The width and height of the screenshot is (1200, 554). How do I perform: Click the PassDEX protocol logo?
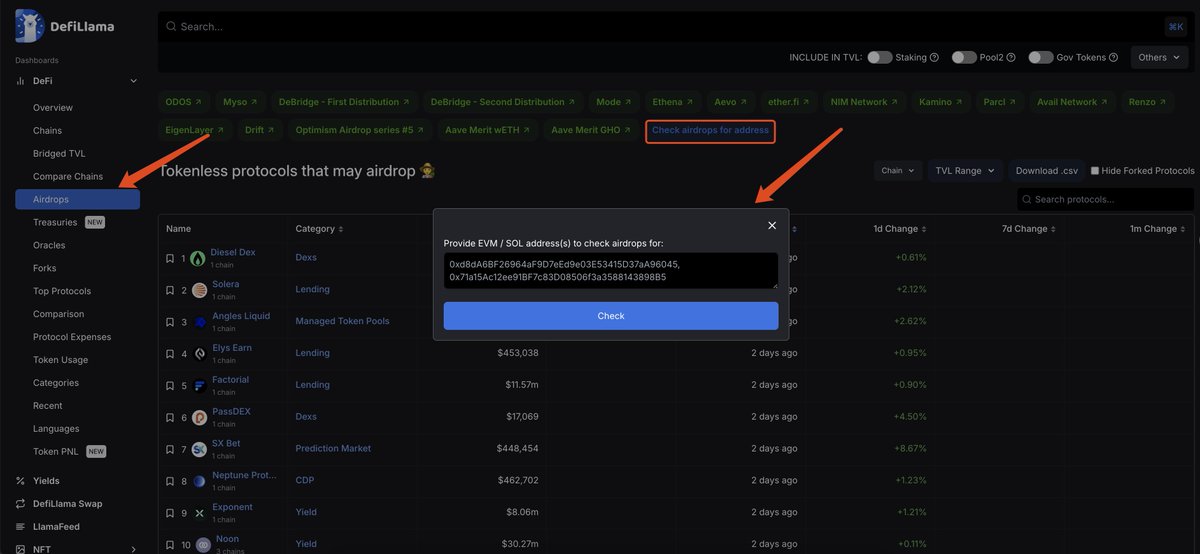(199, 418)
